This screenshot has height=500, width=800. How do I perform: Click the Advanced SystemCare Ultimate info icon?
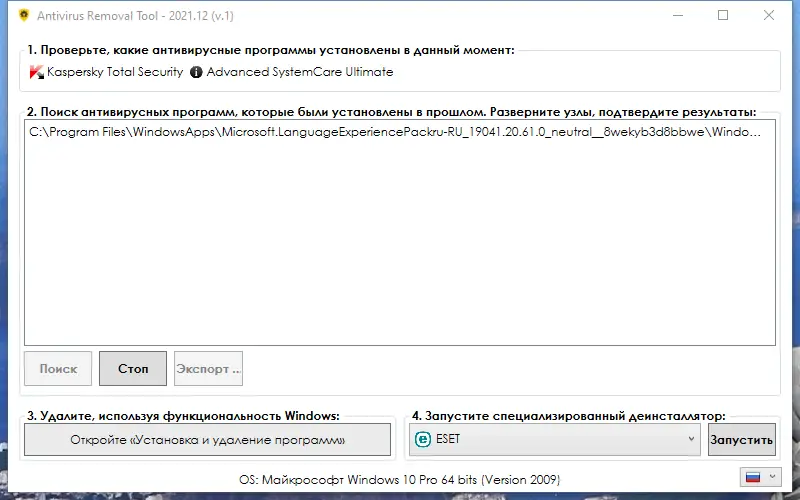(x=196, y=72)
